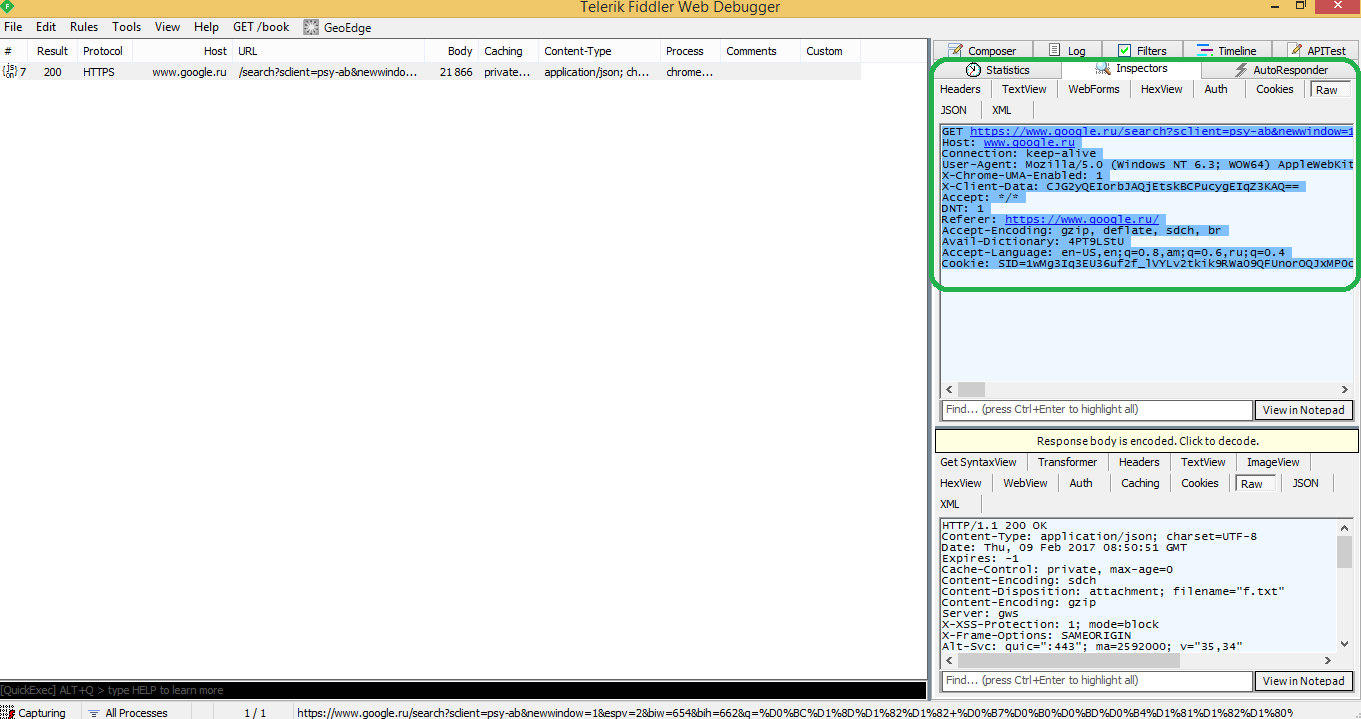
Task: Select request Headers inspector tab
Action: (x=960, y=89)
